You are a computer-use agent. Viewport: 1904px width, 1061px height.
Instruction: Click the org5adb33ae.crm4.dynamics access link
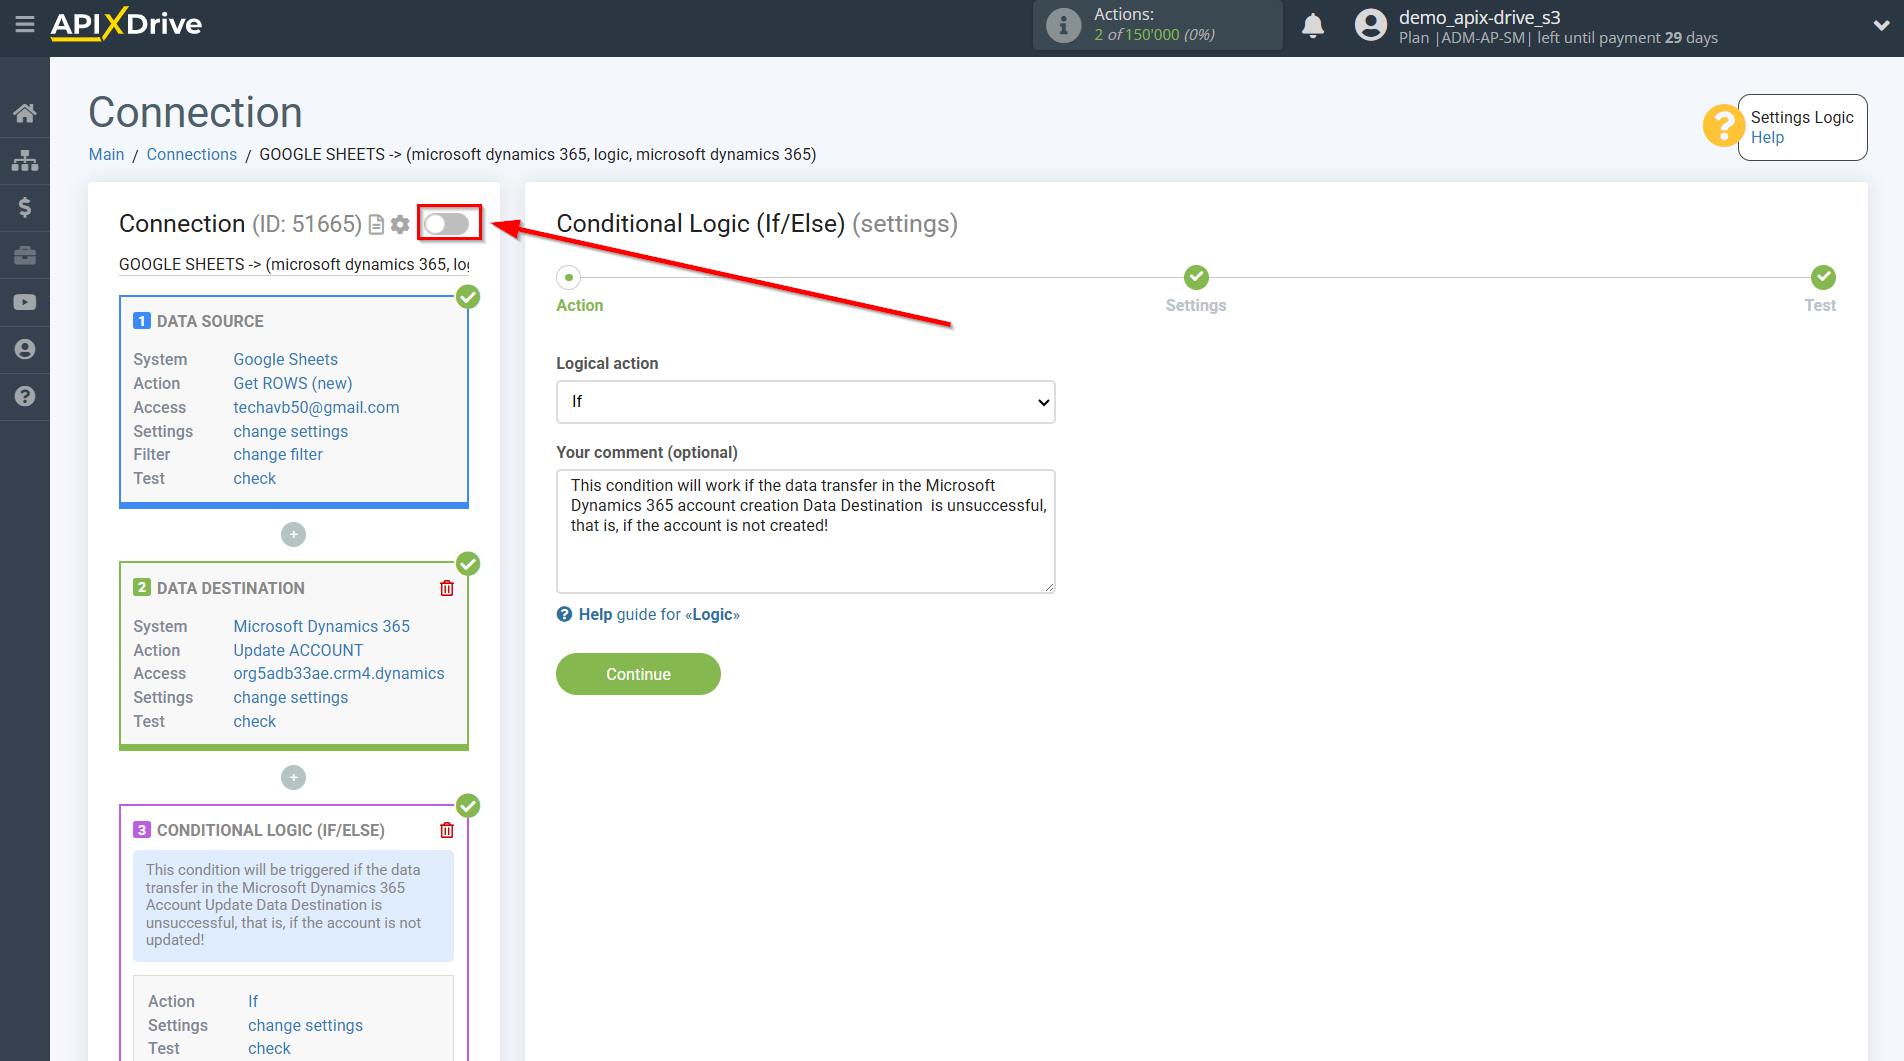click(x=339, y=673)
